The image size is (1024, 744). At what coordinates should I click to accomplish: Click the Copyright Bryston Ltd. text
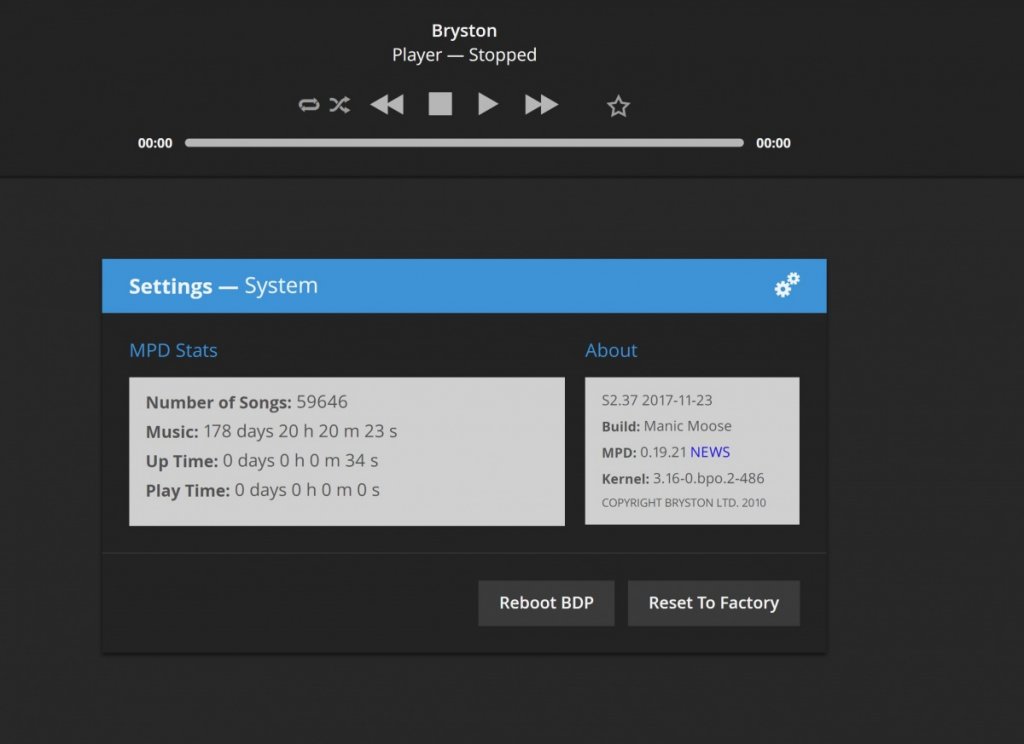(x=684, y=503)
